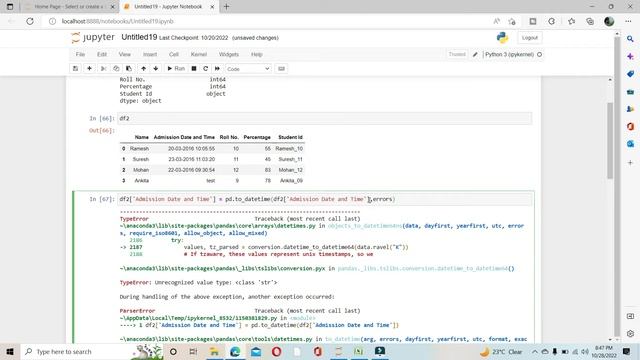Move selected cell down arrow
The width and height of the screenshot is (640, 360).
[x=156, y=69]
